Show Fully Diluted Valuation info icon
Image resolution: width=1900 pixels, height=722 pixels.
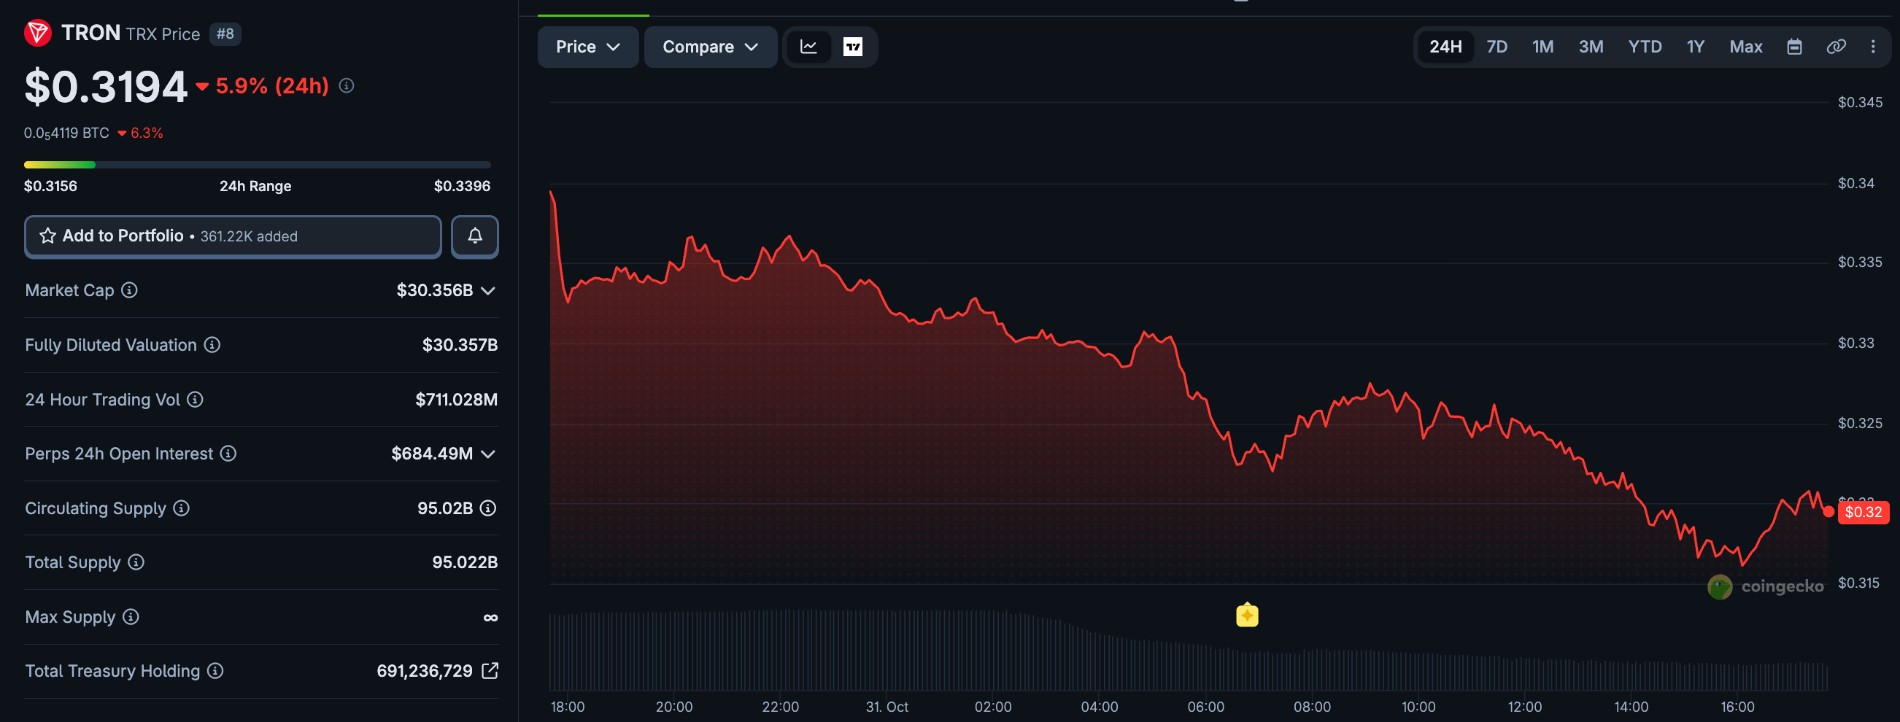[212, 345]
